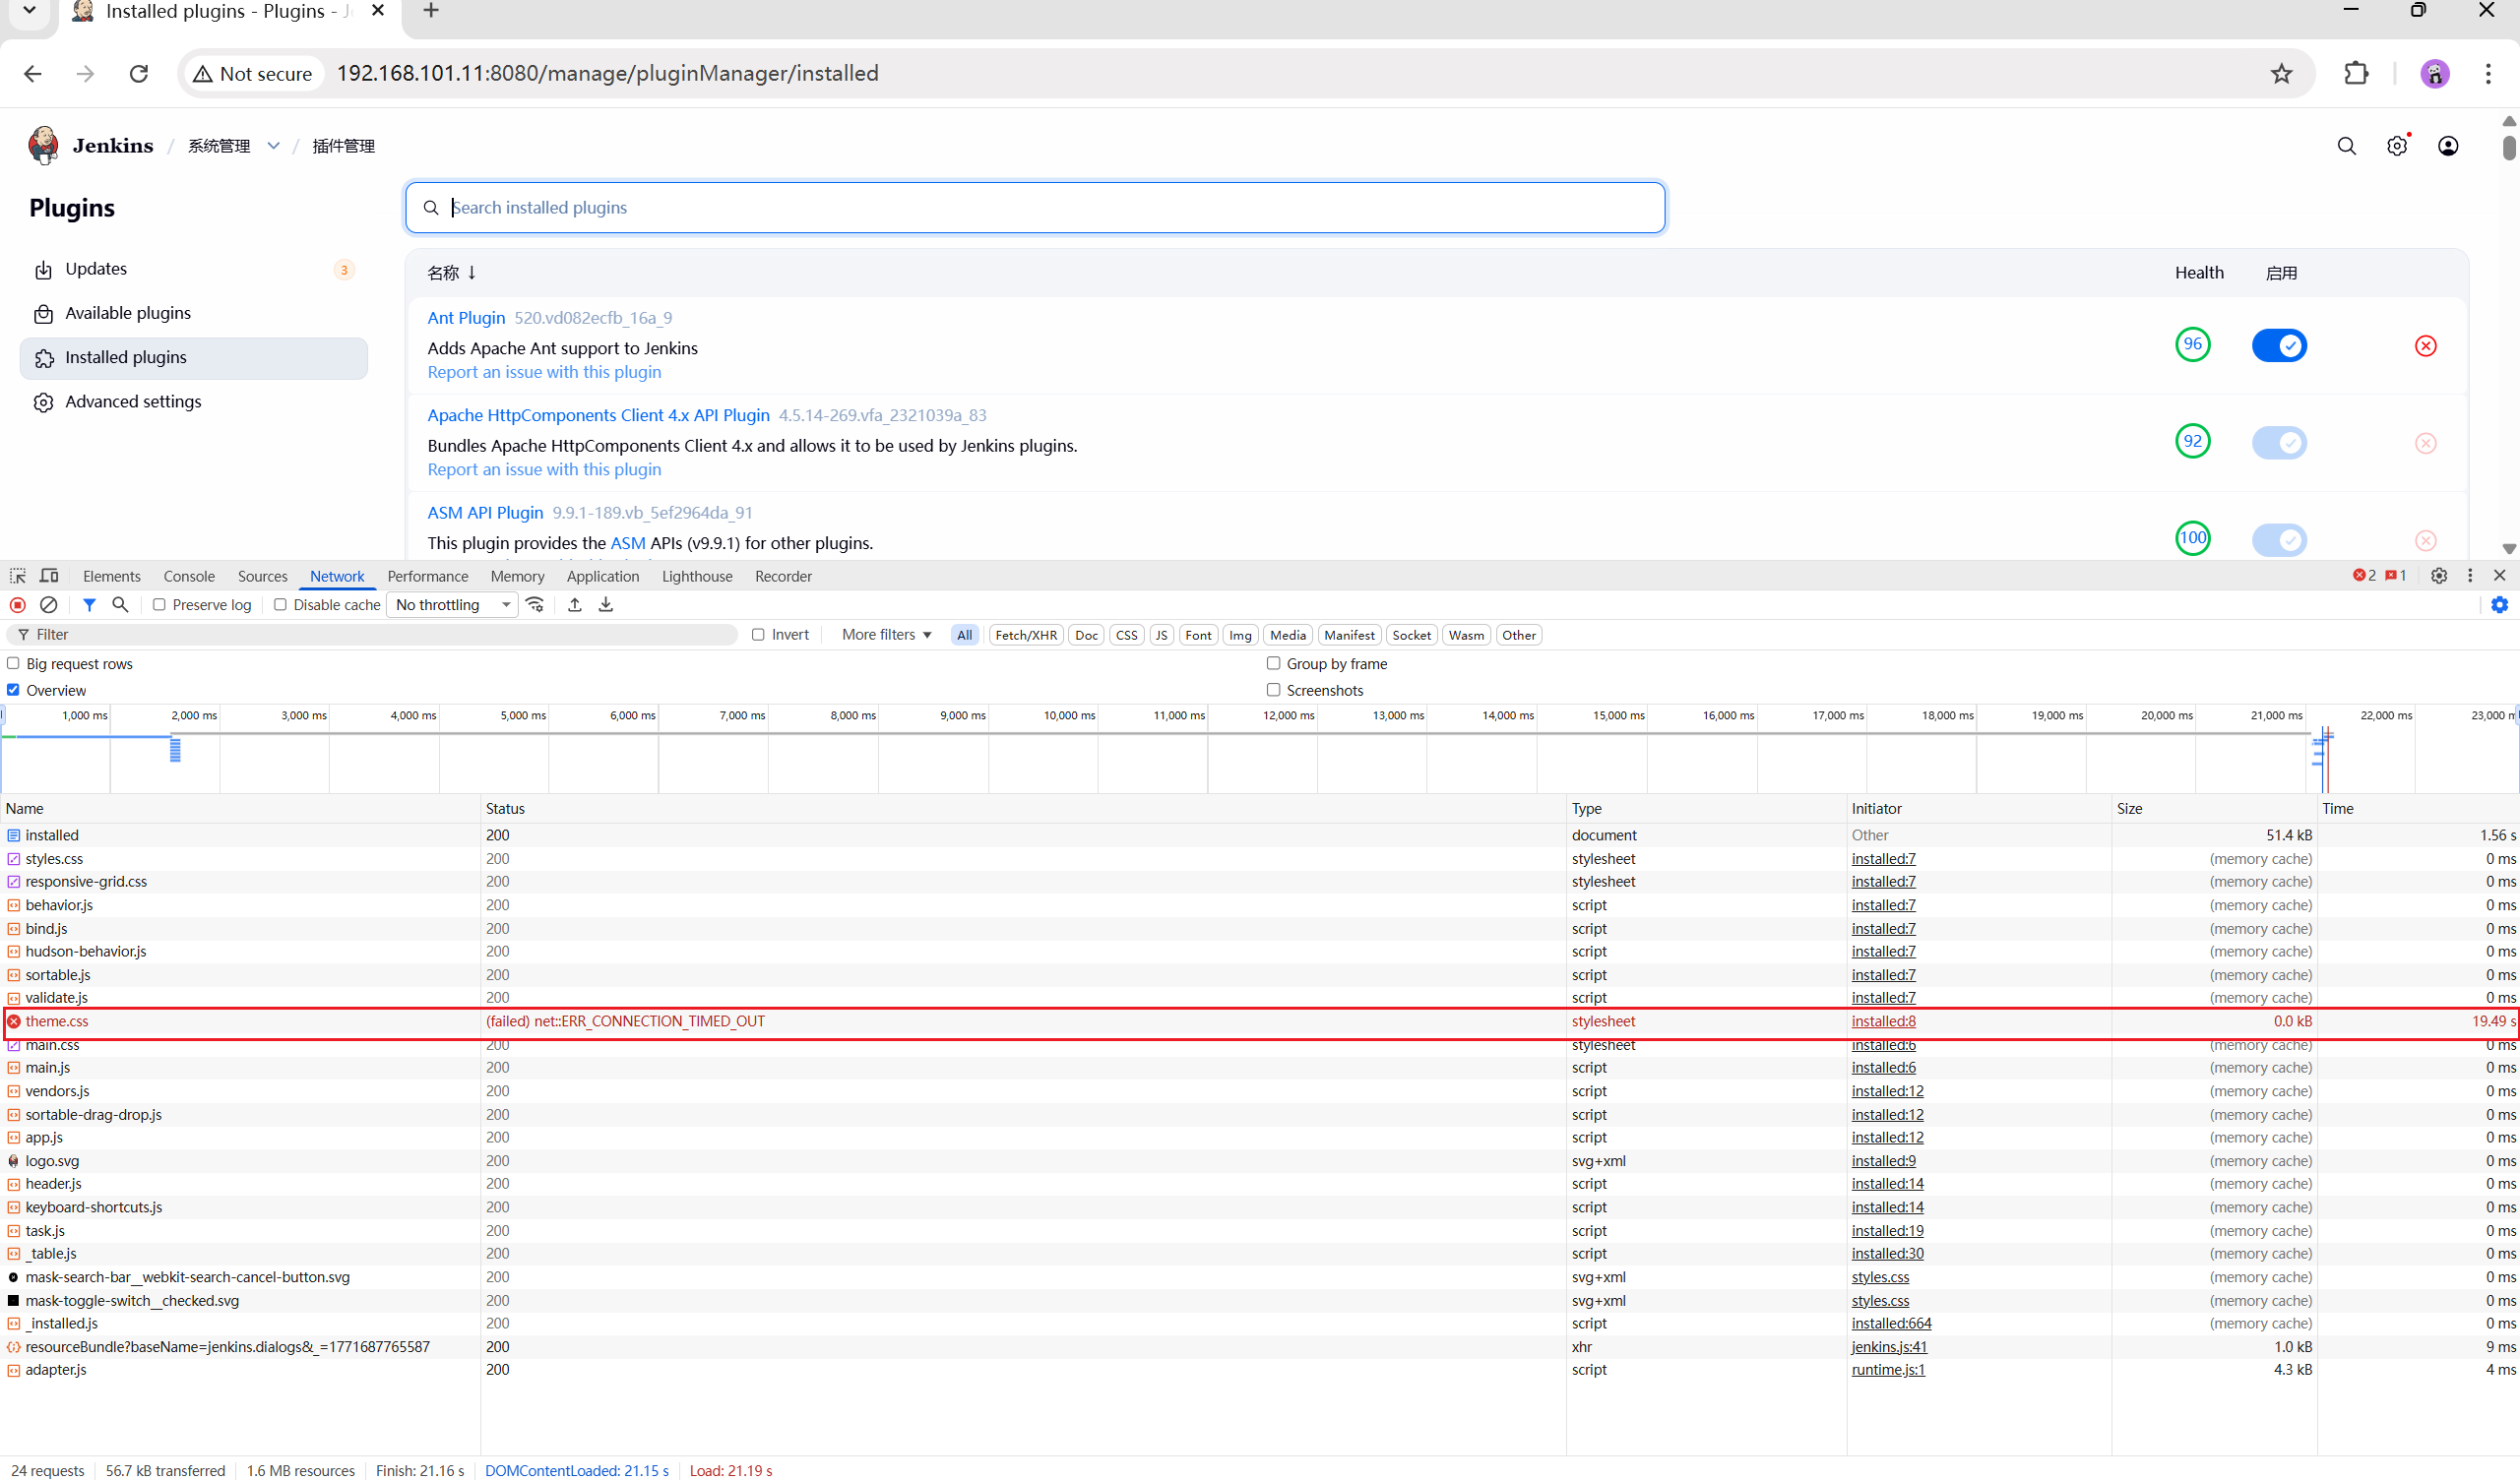
Task: Open the No throttling dropdown
Action: [452, 605]
